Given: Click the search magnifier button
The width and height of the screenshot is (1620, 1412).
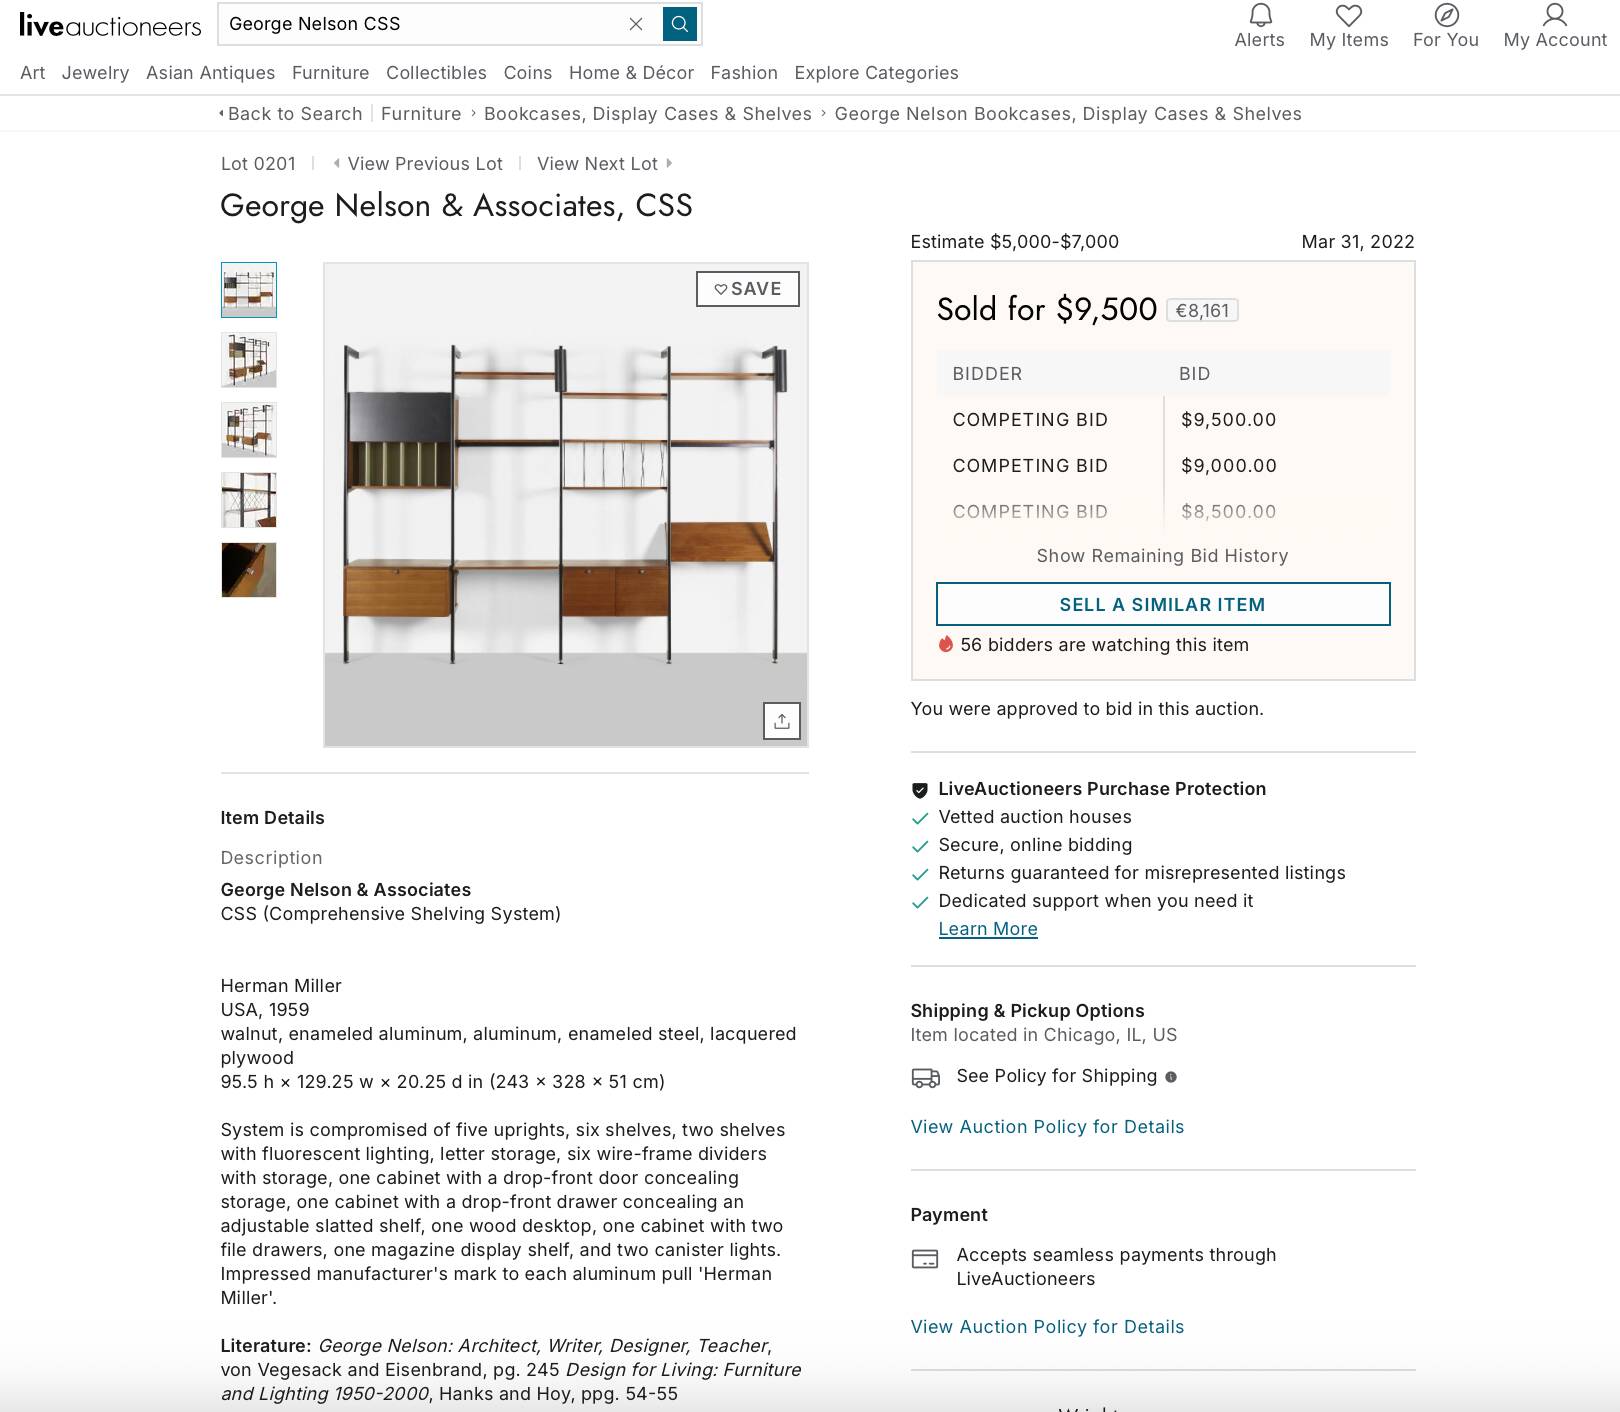Looking at the screenshot, I should [680, 24].
